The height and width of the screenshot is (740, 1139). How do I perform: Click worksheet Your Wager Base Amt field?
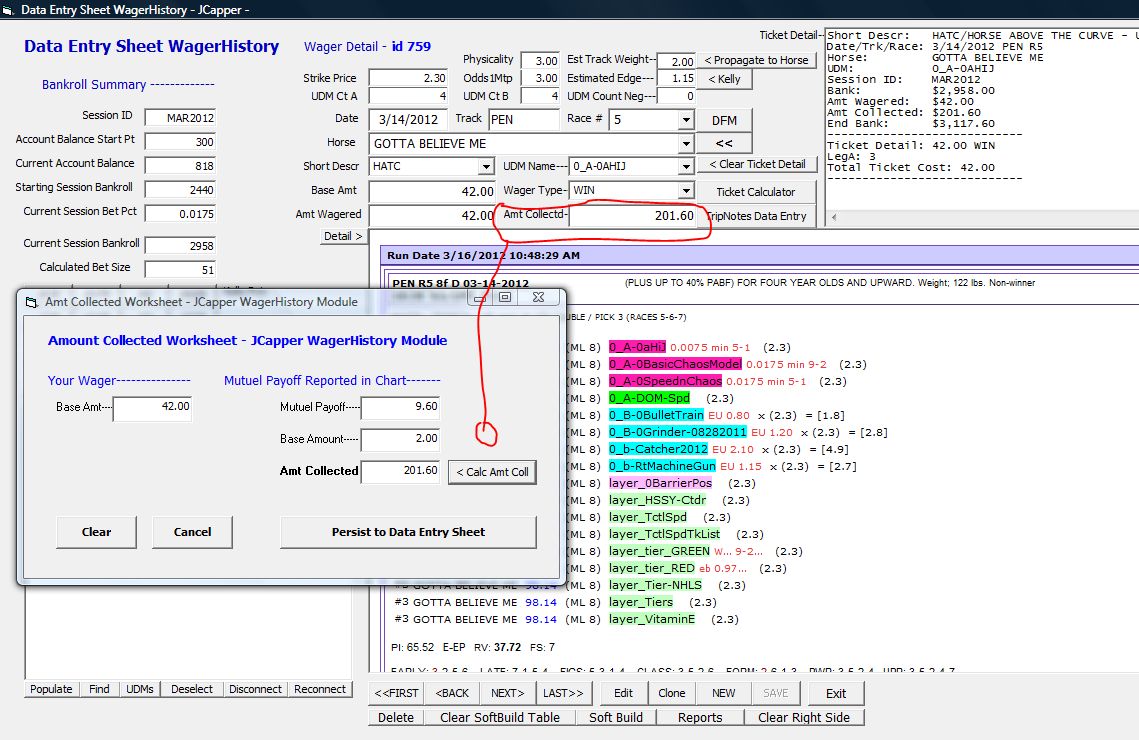point(152,407)
